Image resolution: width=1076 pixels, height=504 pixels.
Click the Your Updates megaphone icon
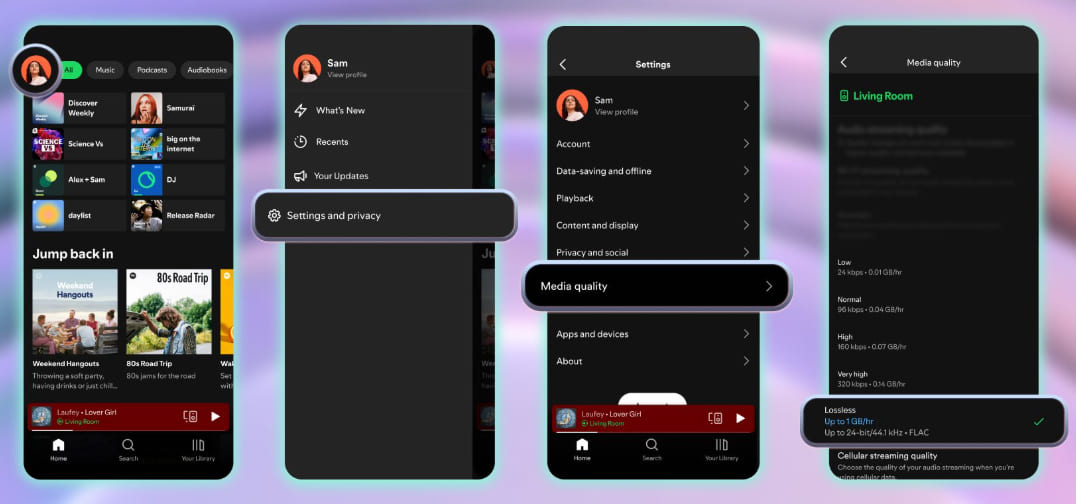(300, 176)
